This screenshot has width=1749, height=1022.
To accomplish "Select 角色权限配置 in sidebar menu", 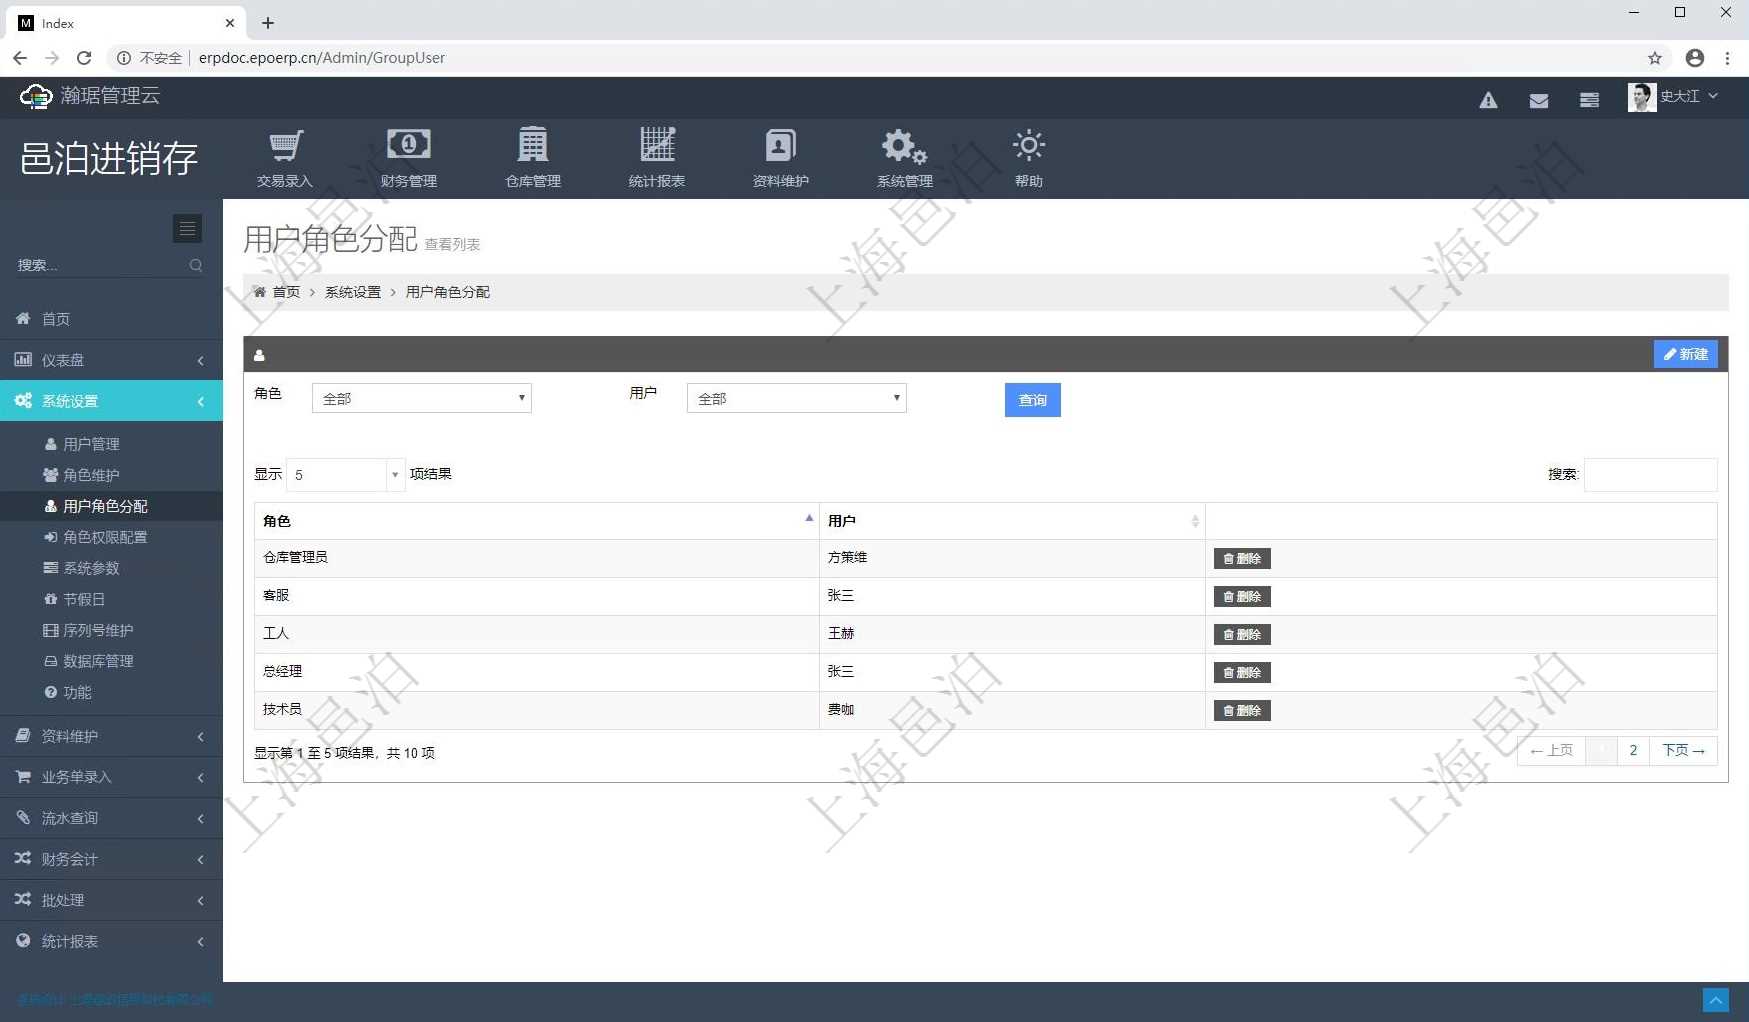I will (x=105, y=537).
